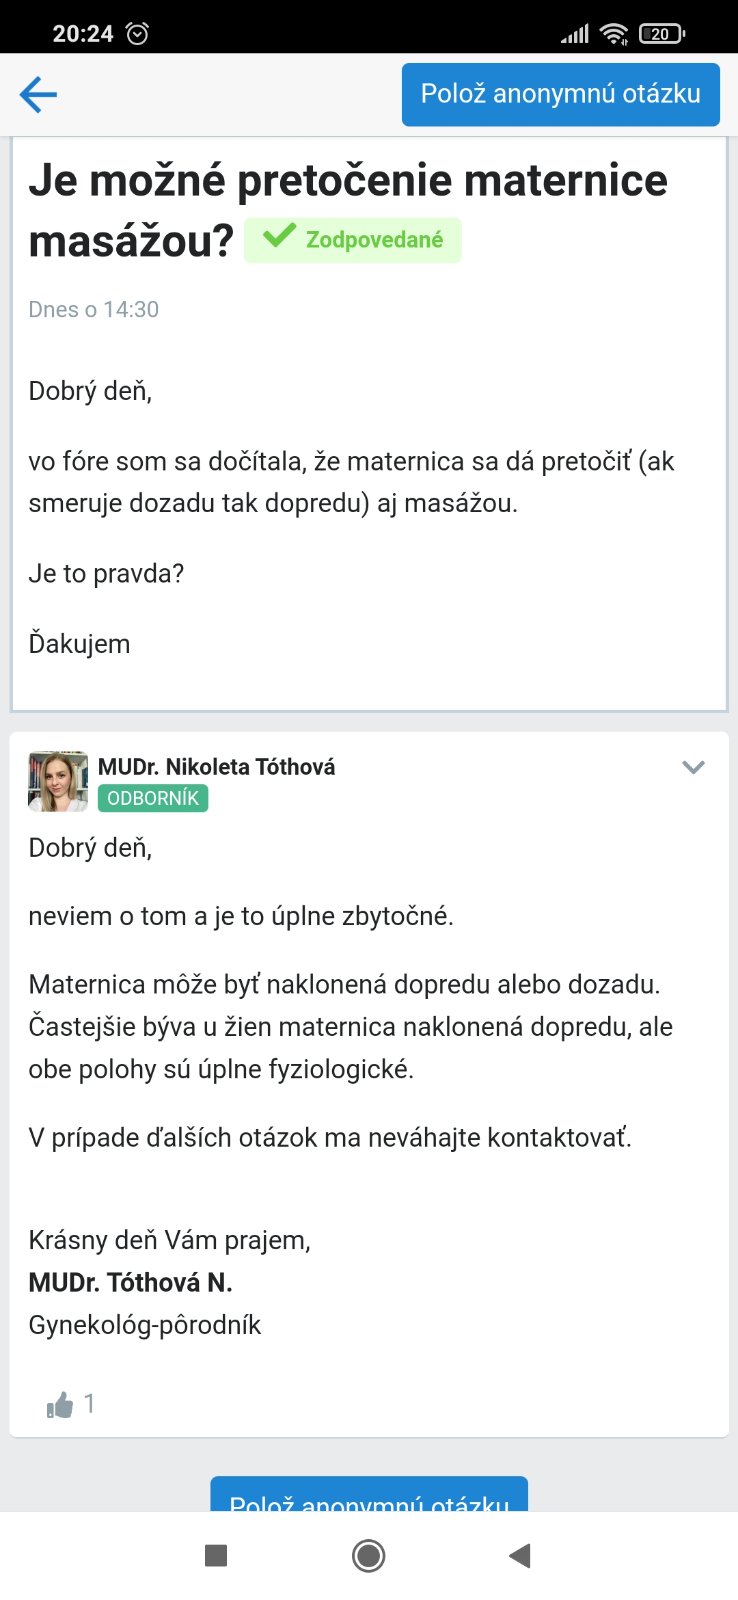Like the answer with the thumbs-up icon
This screenshot has height=1600, width=738.
[x=60, y=1405]
